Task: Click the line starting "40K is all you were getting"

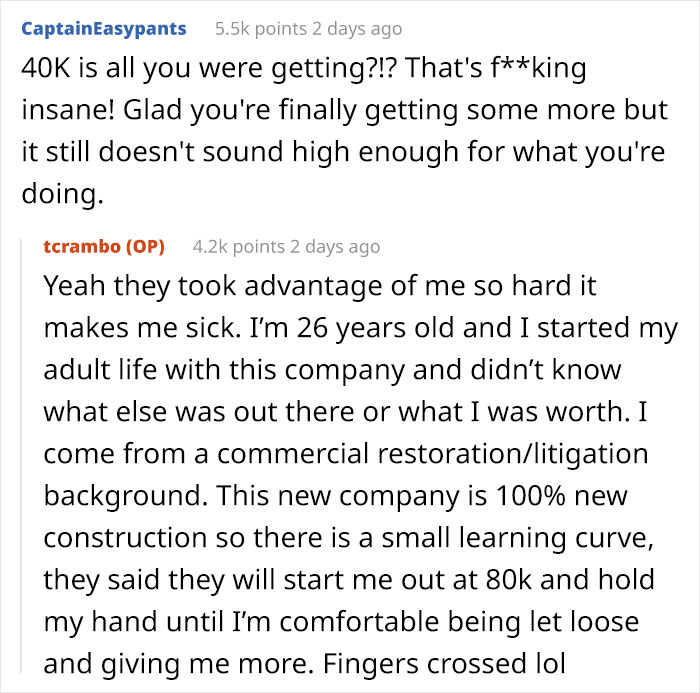Action: 300,72
